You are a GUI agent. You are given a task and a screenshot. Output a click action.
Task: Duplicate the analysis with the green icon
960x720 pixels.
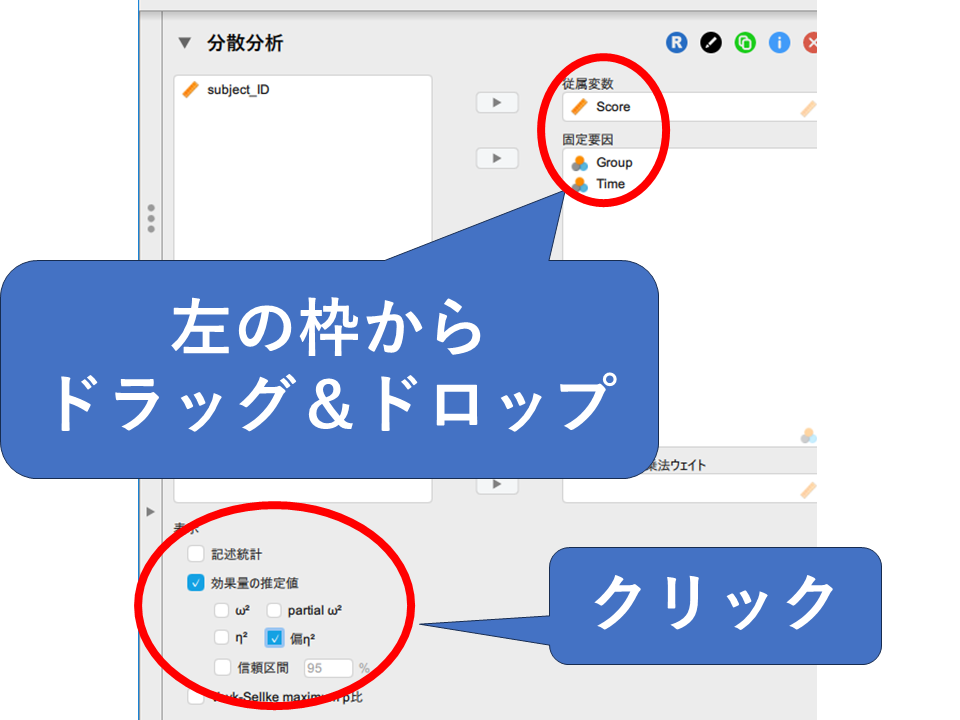[x=745, y=43]
